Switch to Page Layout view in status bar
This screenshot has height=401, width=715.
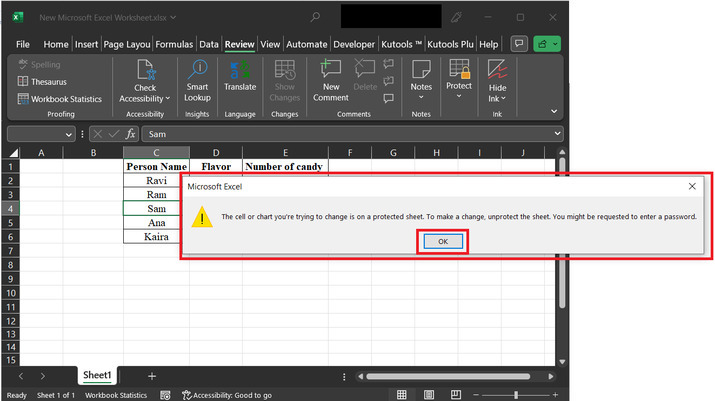pos(428,395)
